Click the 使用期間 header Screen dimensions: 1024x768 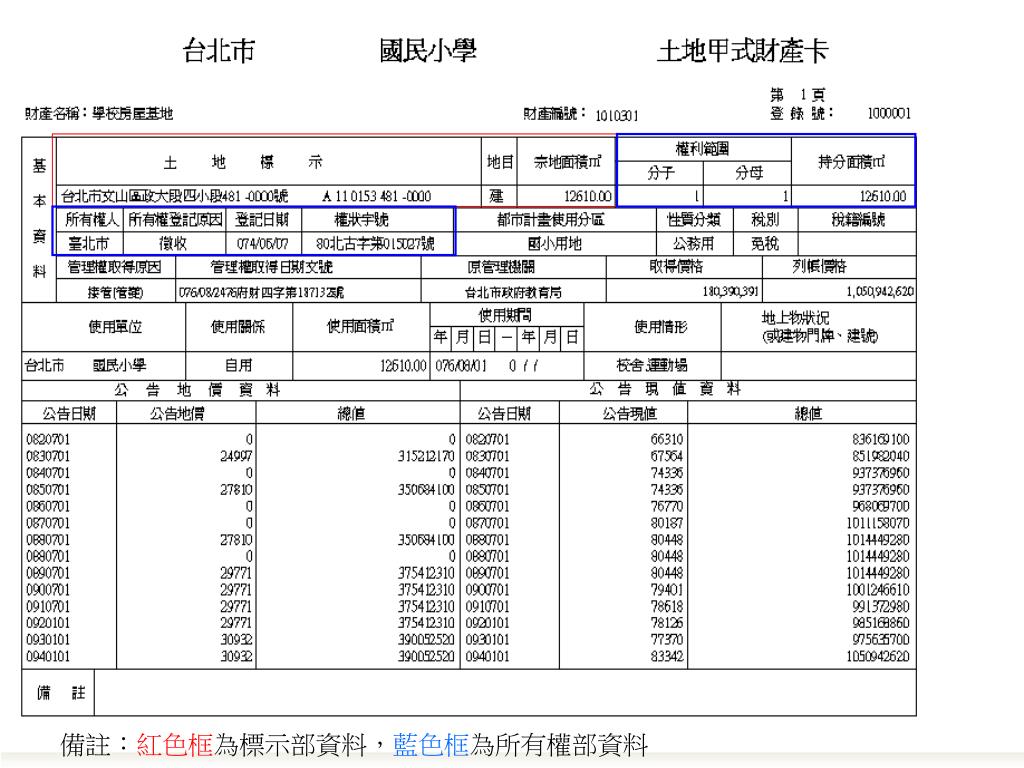click(505, 316)
